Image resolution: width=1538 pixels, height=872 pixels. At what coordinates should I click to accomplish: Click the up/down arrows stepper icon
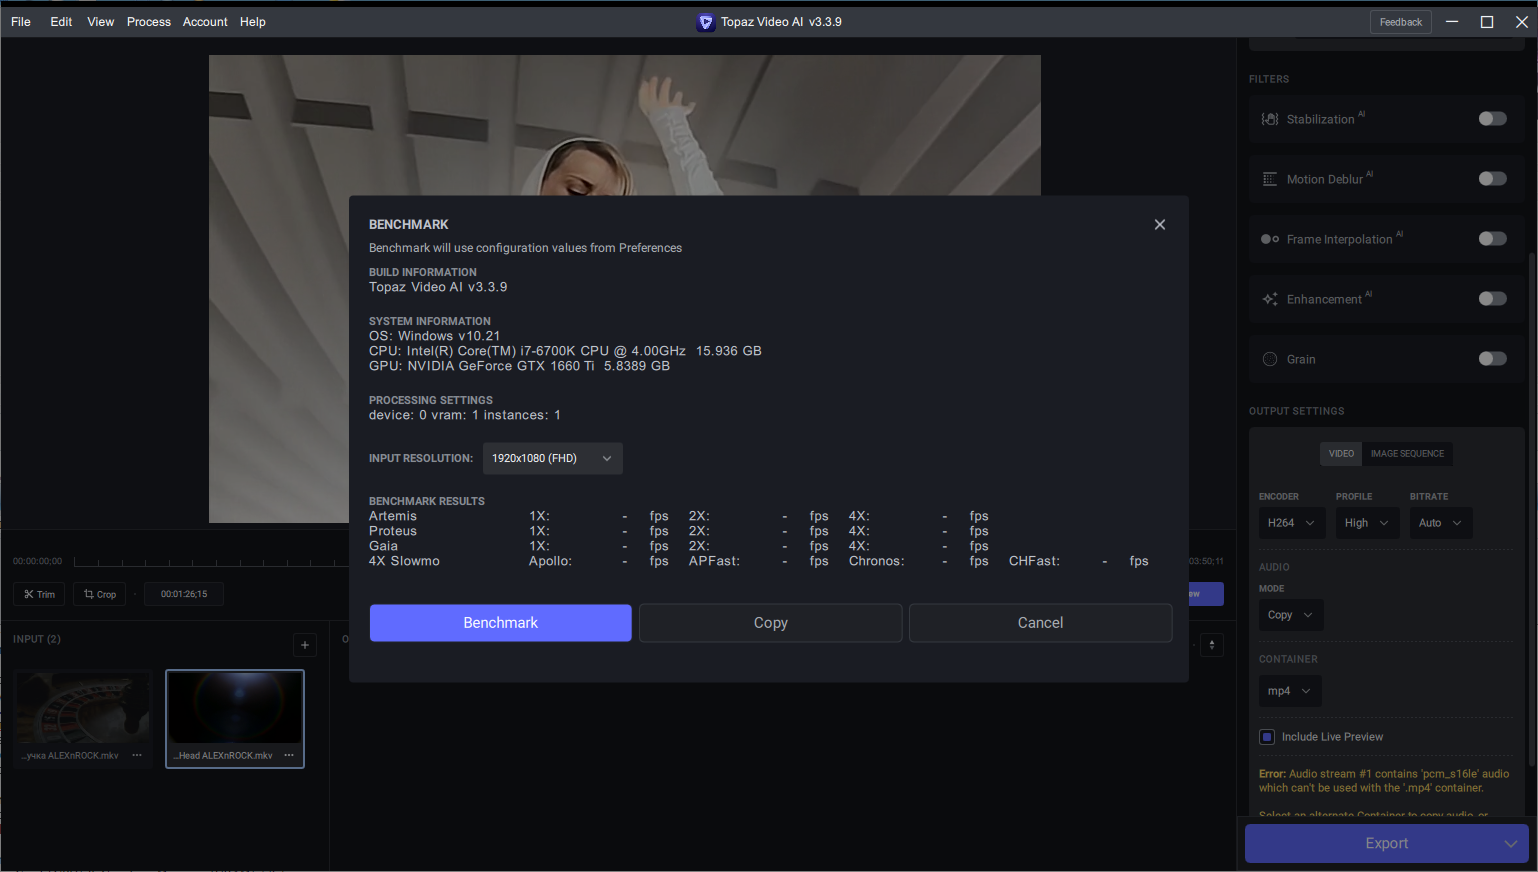click(x=1212, y=645)
